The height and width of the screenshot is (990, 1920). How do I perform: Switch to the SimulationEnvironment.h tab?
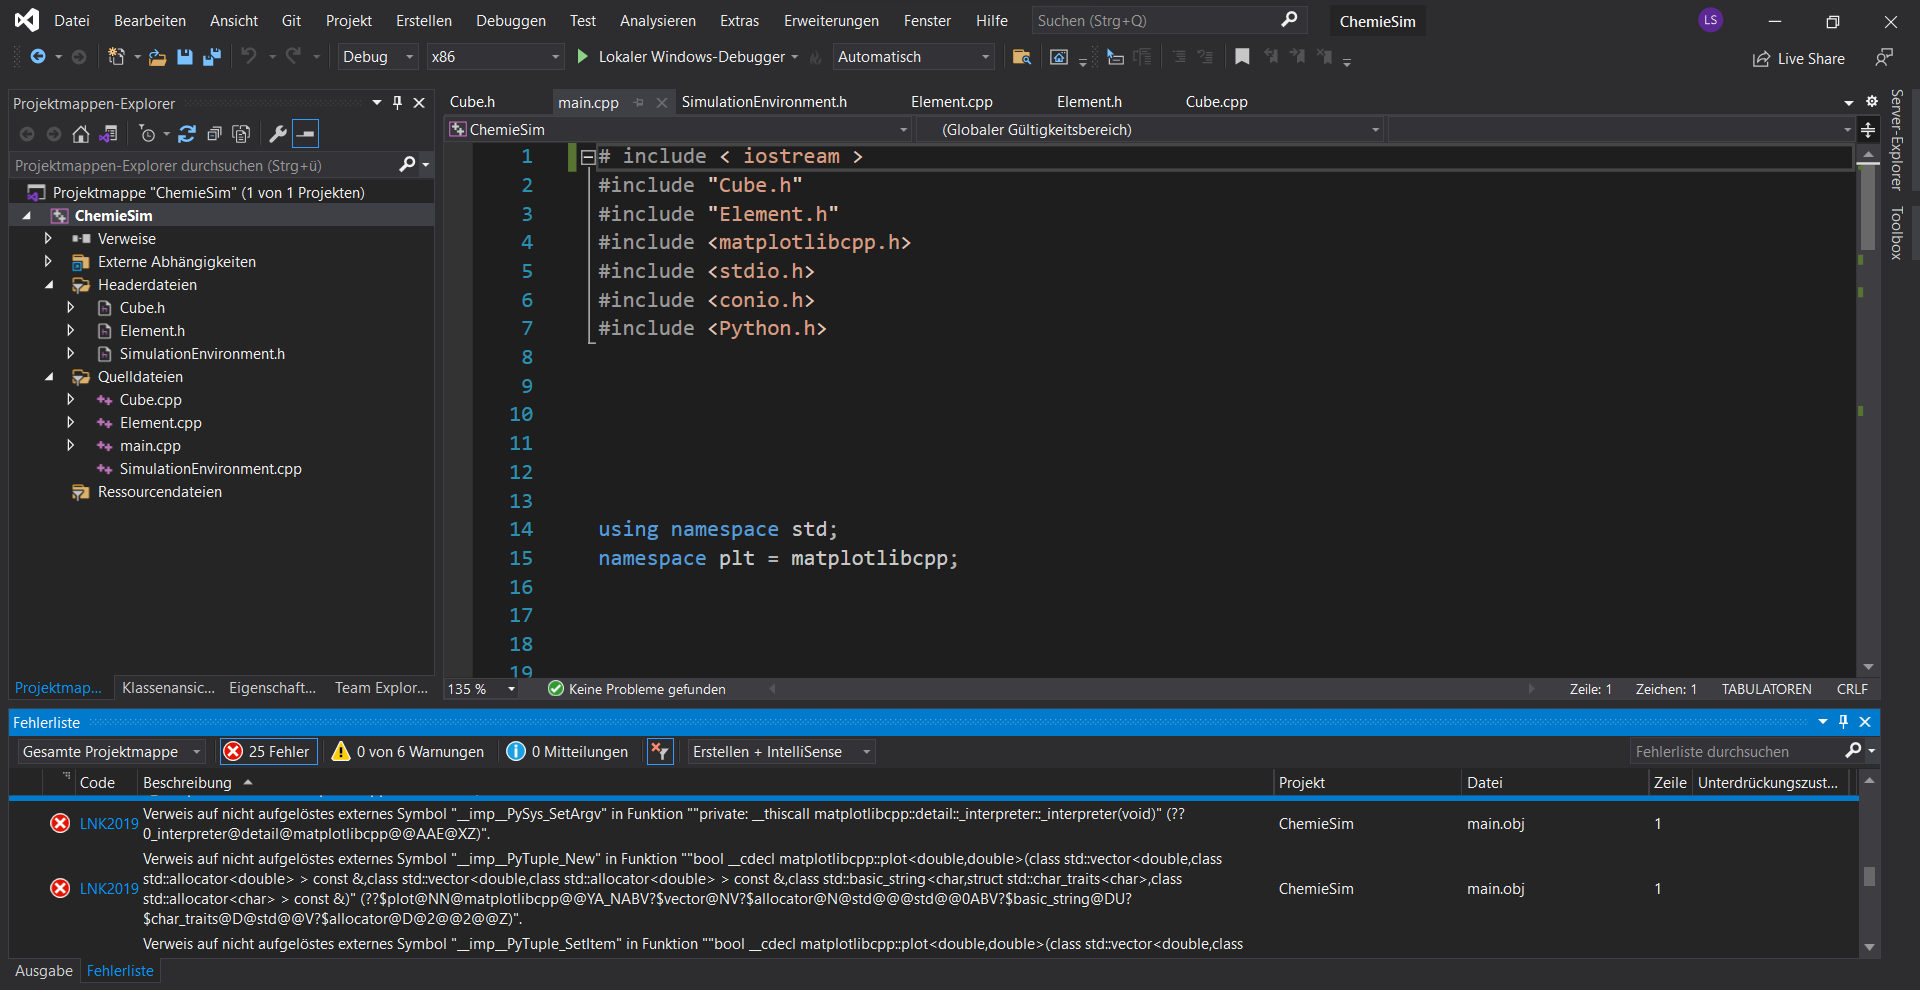click(764, 102)
